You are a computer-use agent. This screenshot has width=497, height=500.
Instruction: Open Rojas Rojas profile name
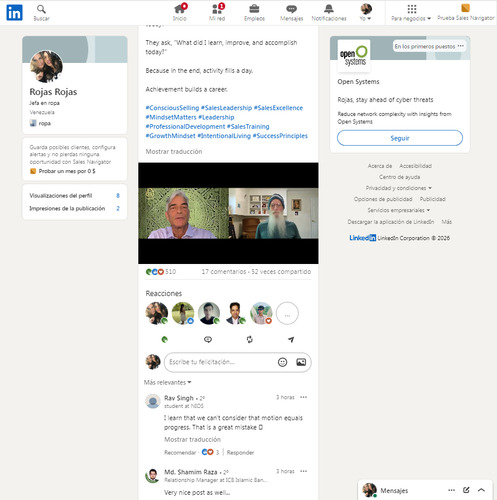coord(53,92)
